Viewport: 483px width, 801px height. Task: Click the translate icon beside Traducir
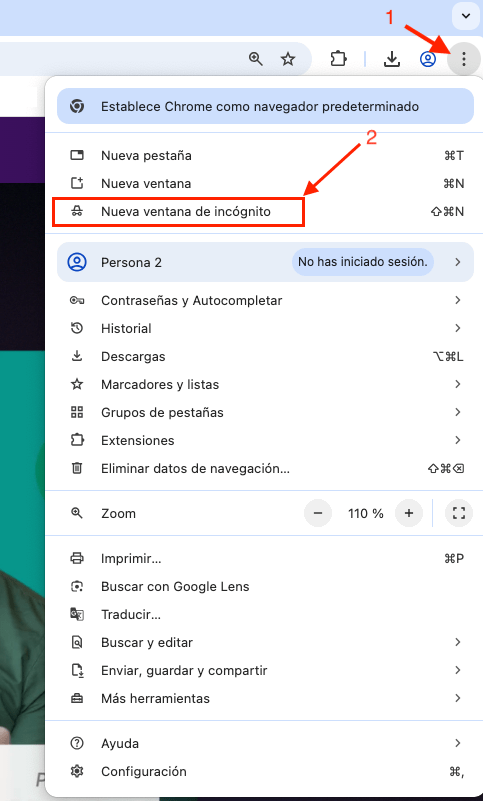pos(77,614)
